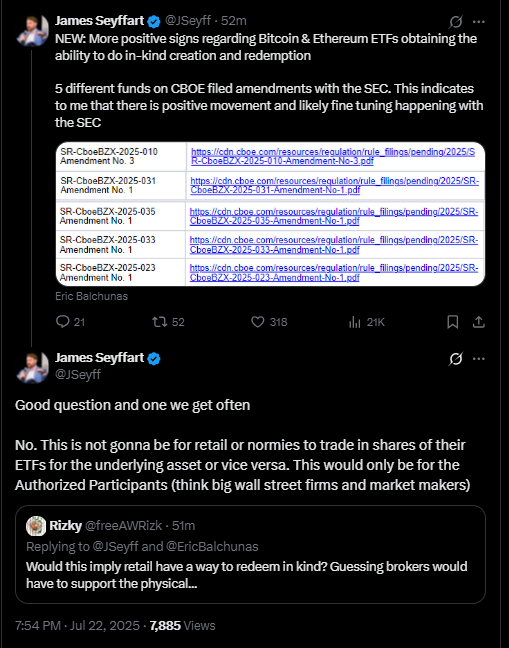
Task: Open SR-CboeBZX-2025-031 Amendment No. 1 link
Action: [334, 186]
